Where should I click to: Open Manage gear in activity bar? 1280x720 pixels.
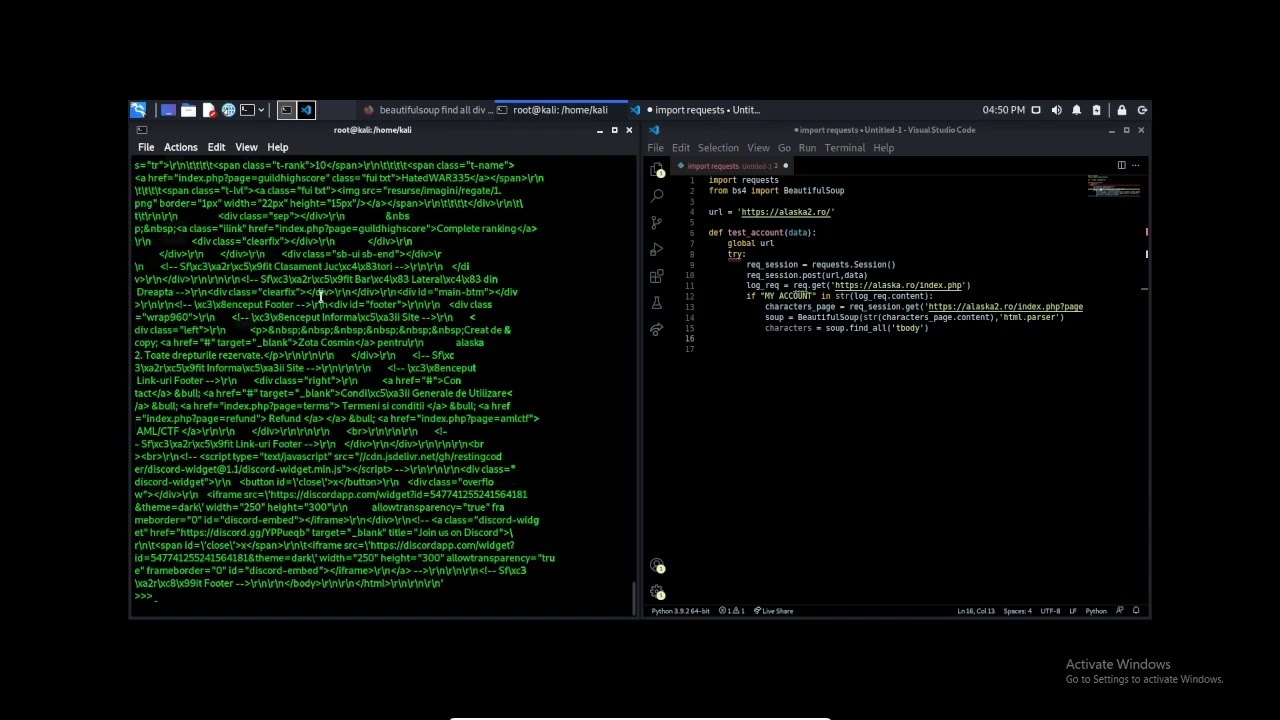[657, 593]
